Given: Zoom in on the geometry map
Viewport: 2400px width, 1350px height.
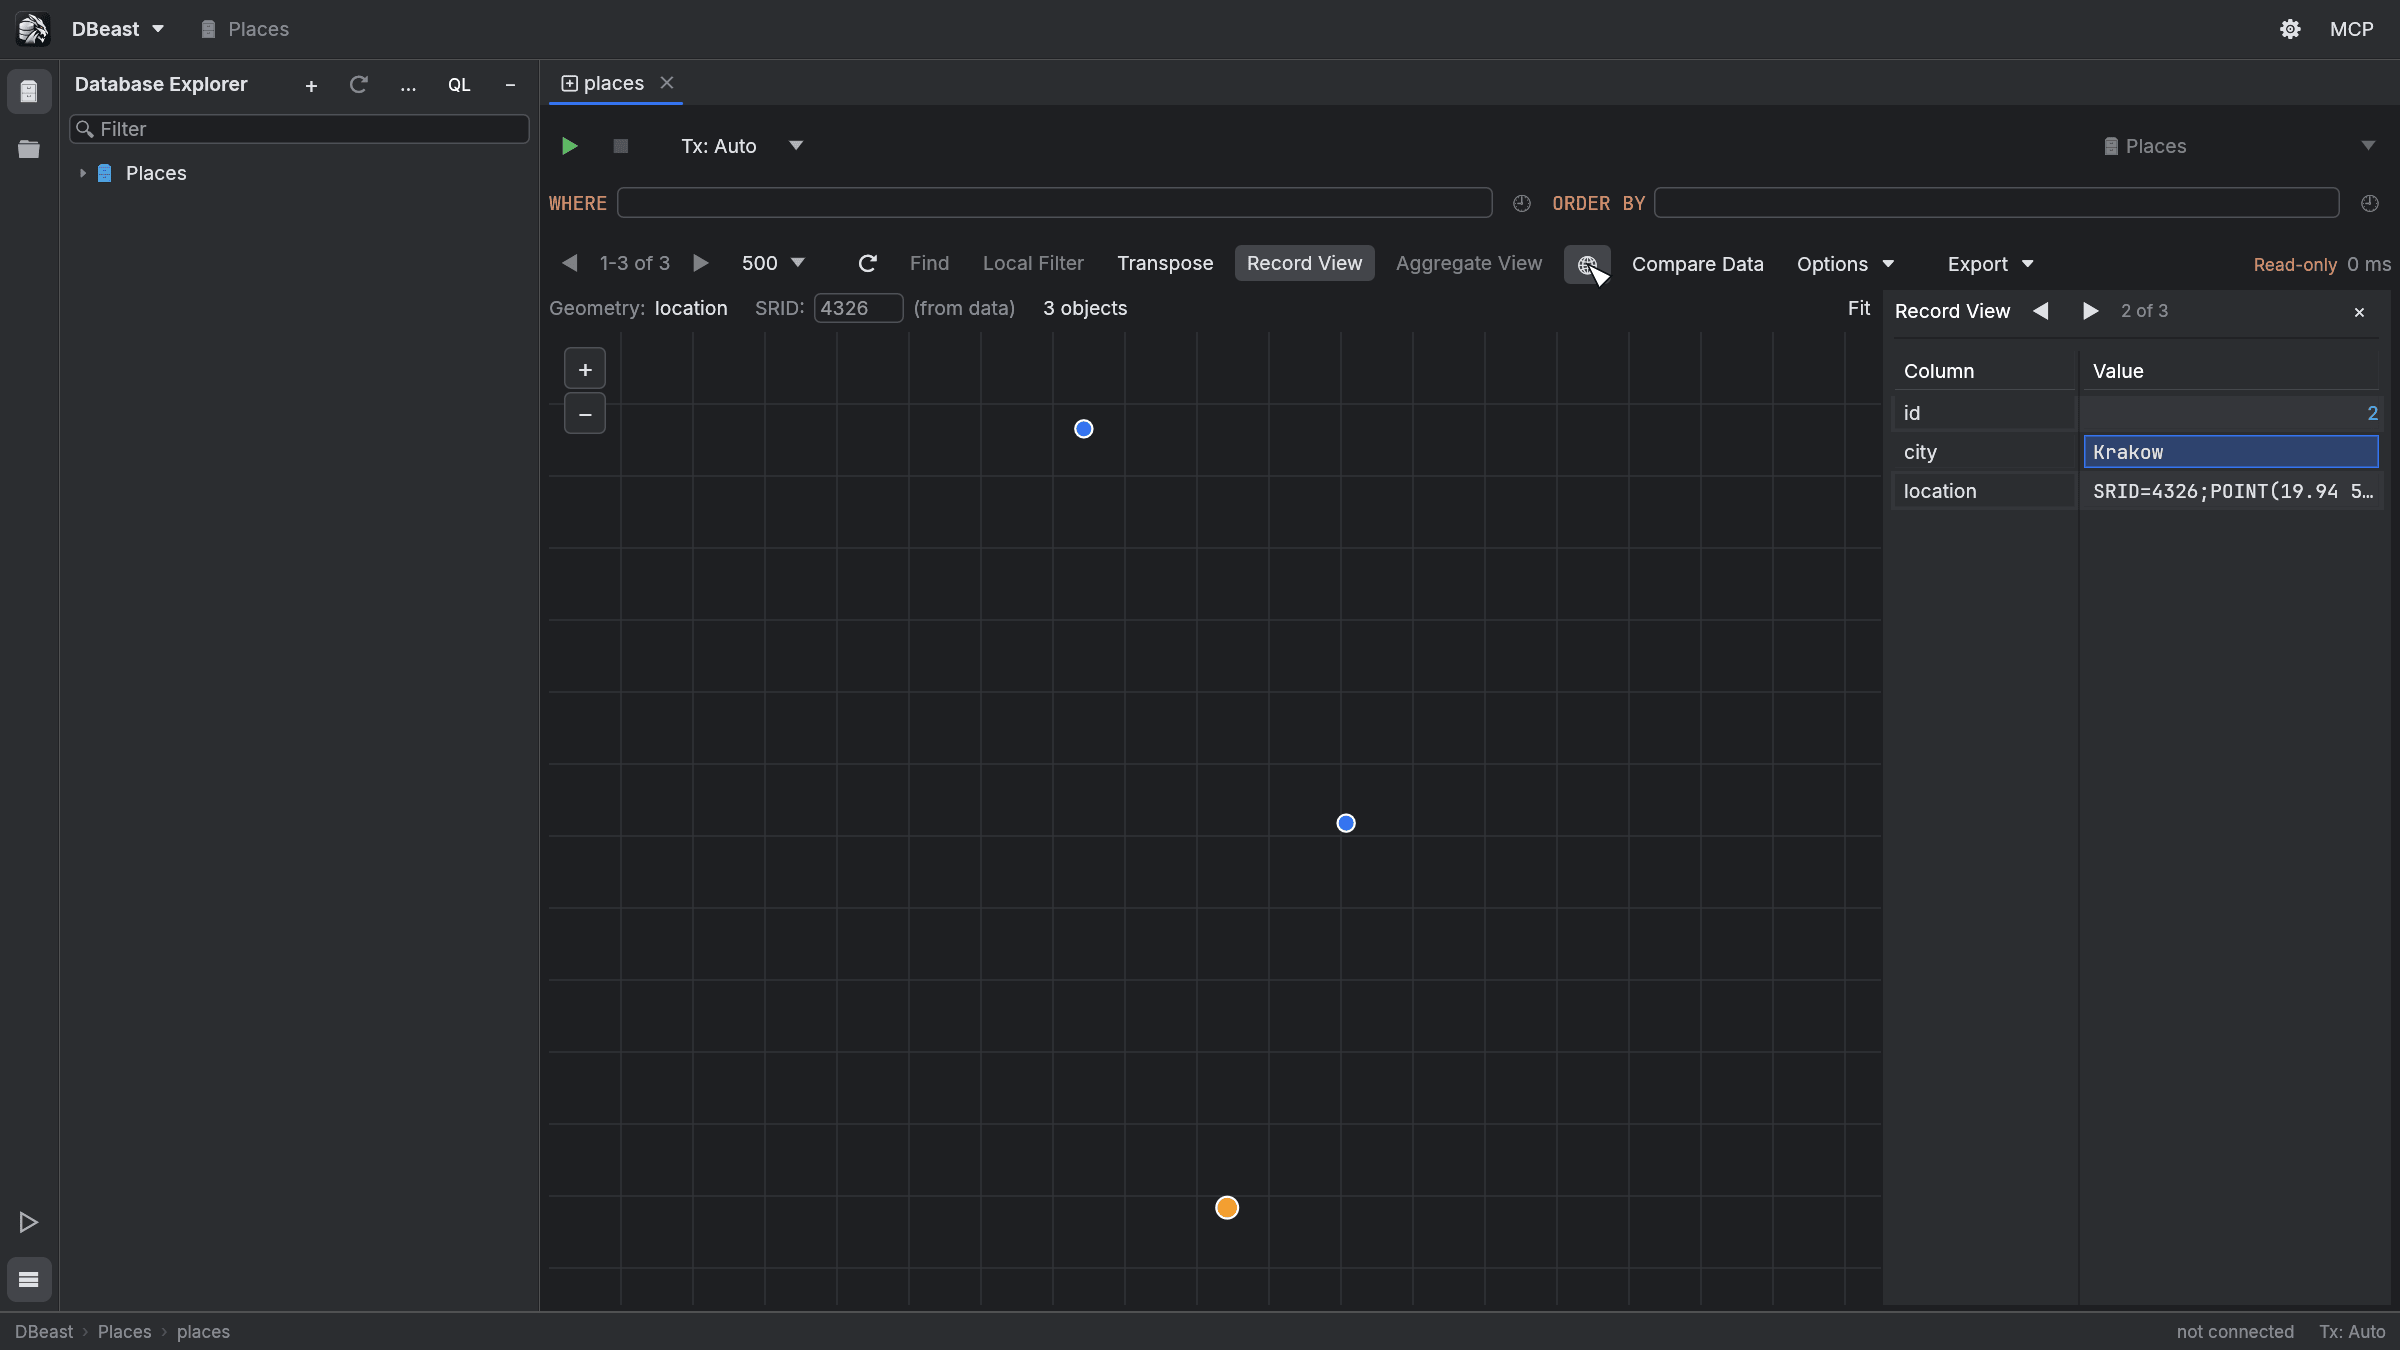Looking at the screenshot, I should pyautogui.click(x=585, y=369).
